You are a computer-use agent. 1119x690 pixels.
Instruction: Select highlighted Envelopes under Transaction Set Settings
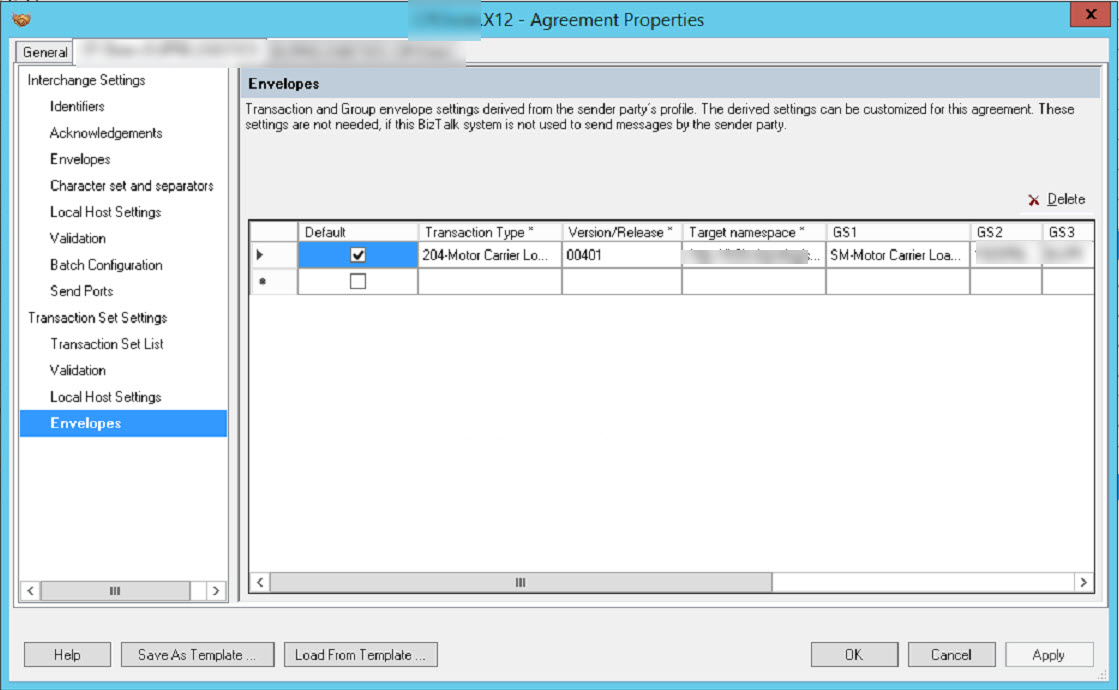[x=123, y=423]
